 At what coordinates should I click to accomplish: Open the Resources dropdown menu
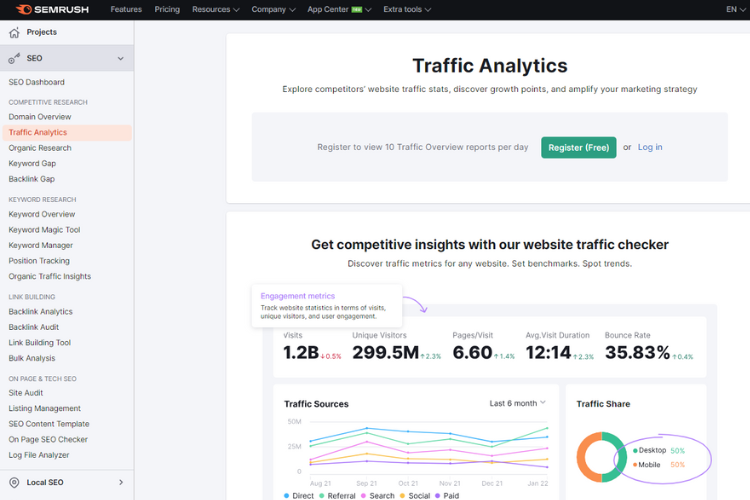coord(215,10)
